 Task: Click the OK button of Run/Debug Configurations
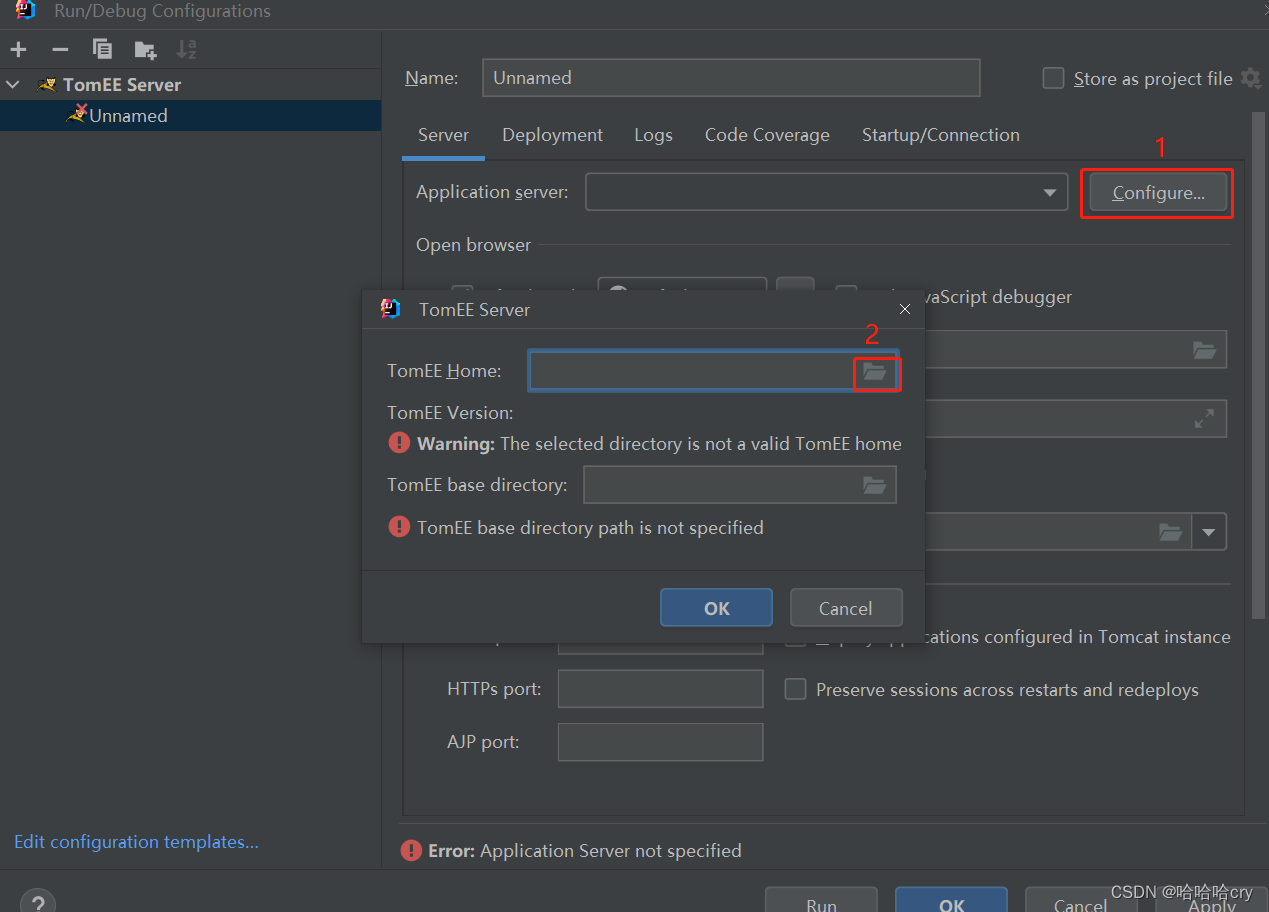point(951,900)
